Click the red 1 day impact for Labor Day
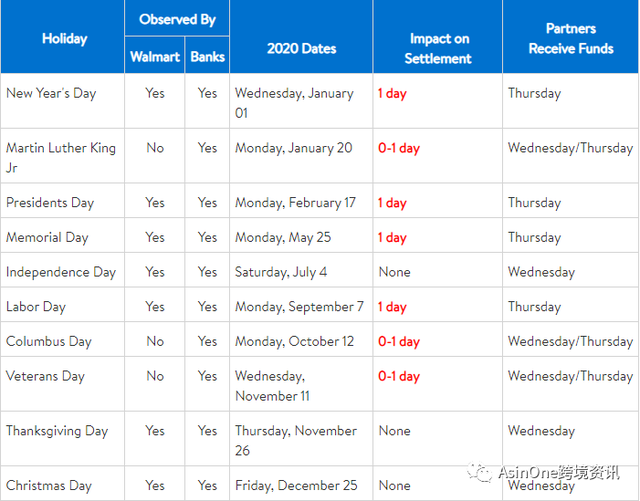This screenshot has width=640, height=501. [x=392, y=307]
